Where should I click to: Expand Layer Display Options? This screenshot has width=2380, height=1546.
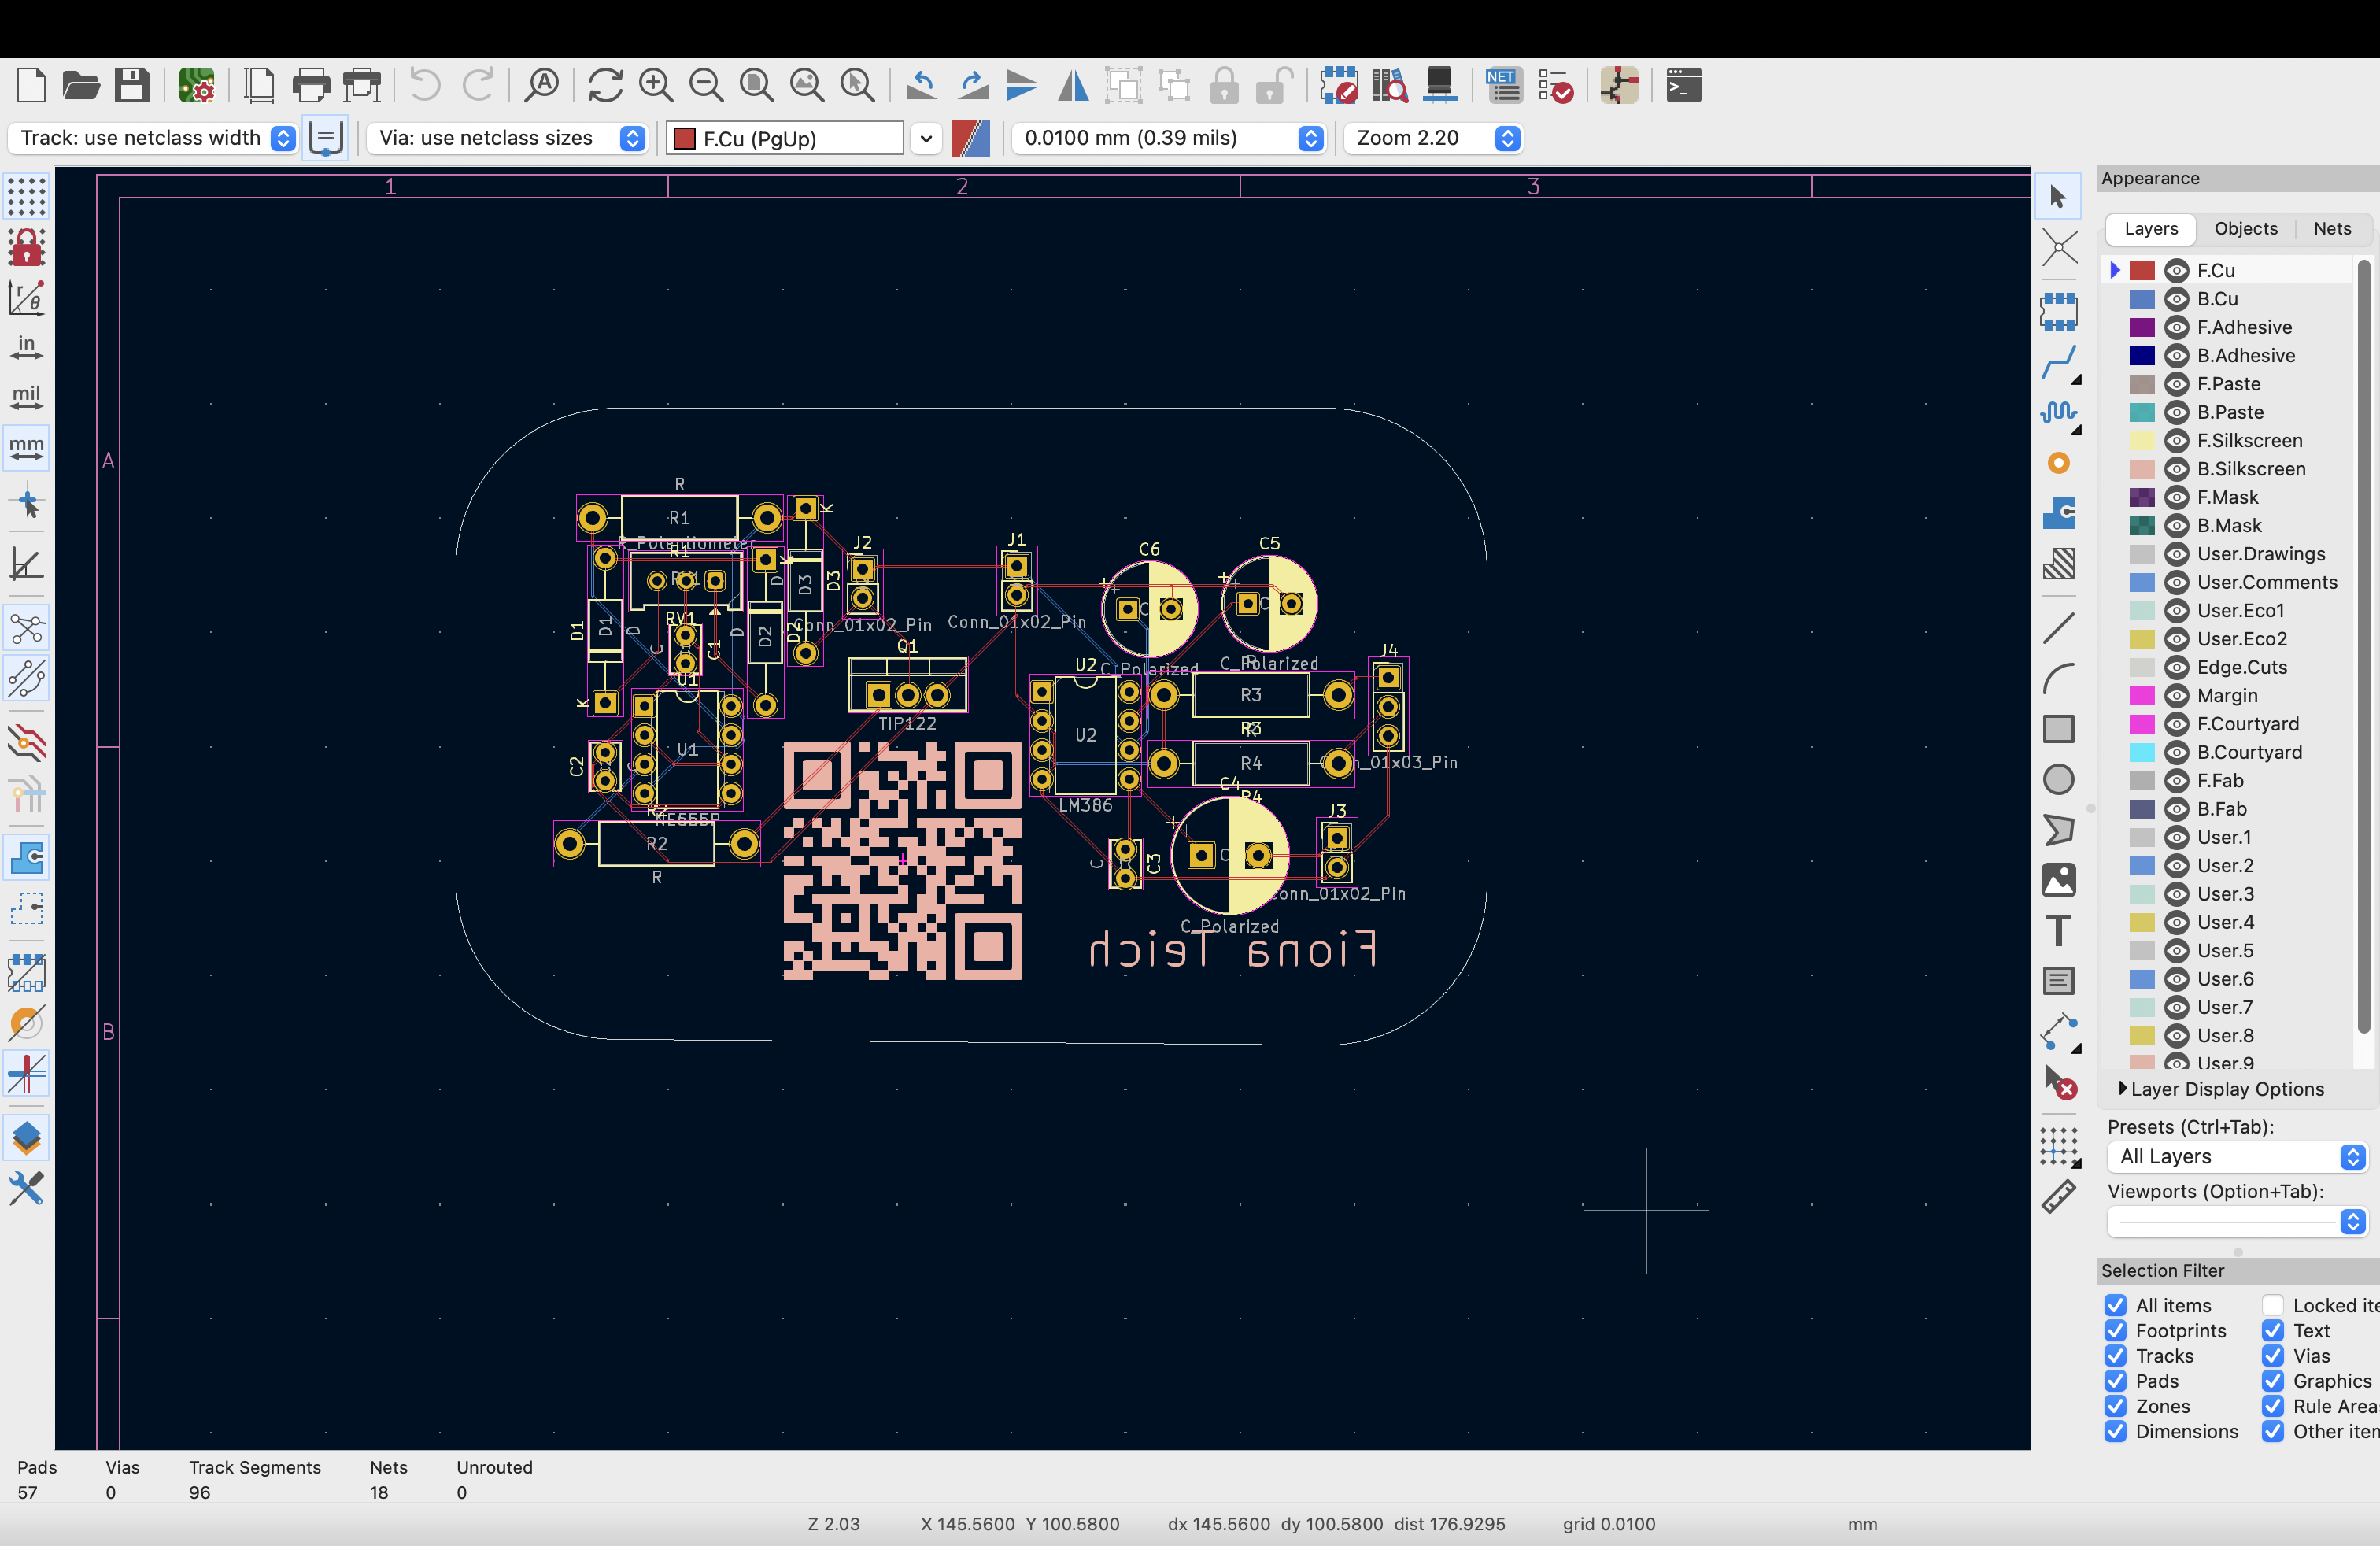click(x=2220, y=1089)
